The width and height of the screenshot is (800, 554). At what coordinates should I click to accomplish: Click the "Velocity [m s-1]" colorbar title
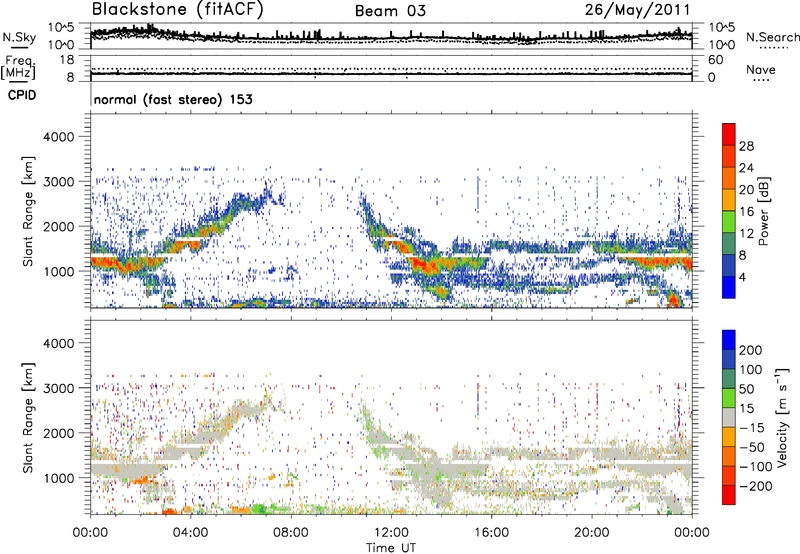click(782, 417)
